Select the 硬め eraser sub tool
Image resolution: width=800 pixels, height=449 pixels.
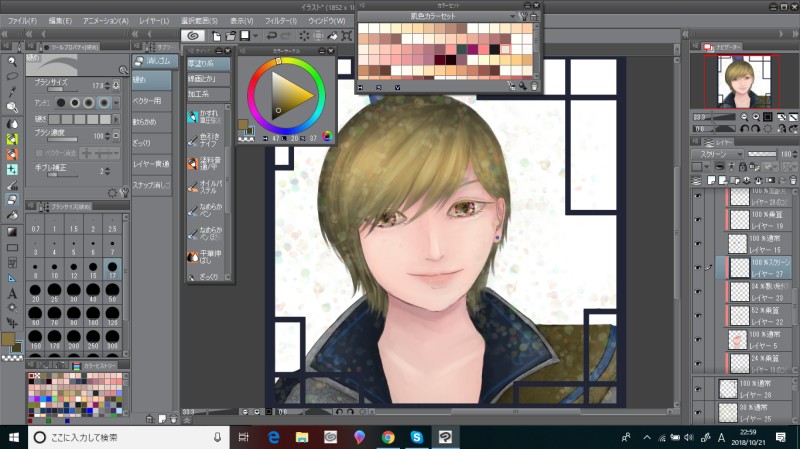tap(152, 80)
